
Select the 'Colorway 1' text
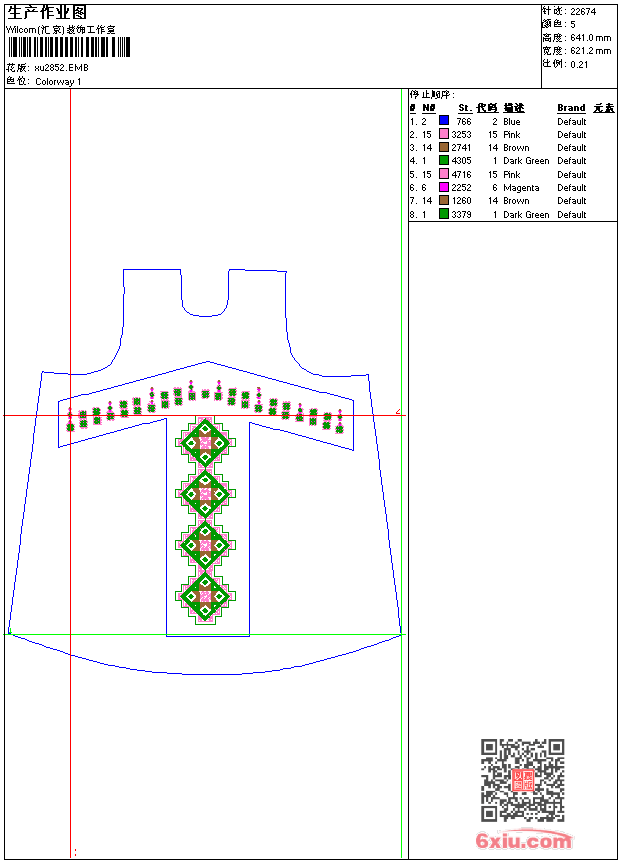pos(58,82)
